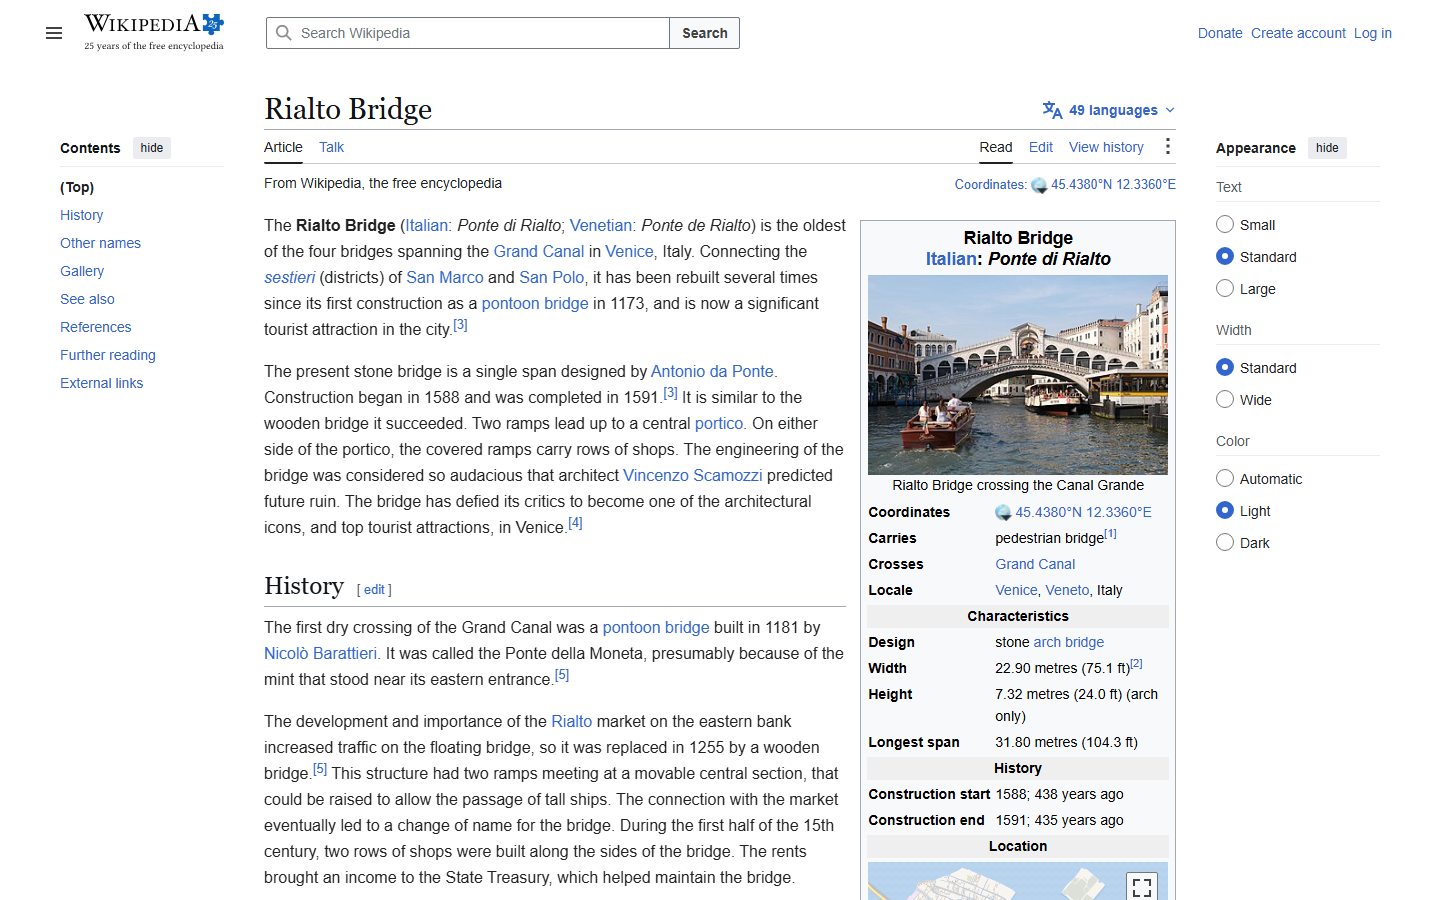1440x900 pixels.
Task: Select Automatic color mode
Action: pyautogui.click(x=1225, y=478)
